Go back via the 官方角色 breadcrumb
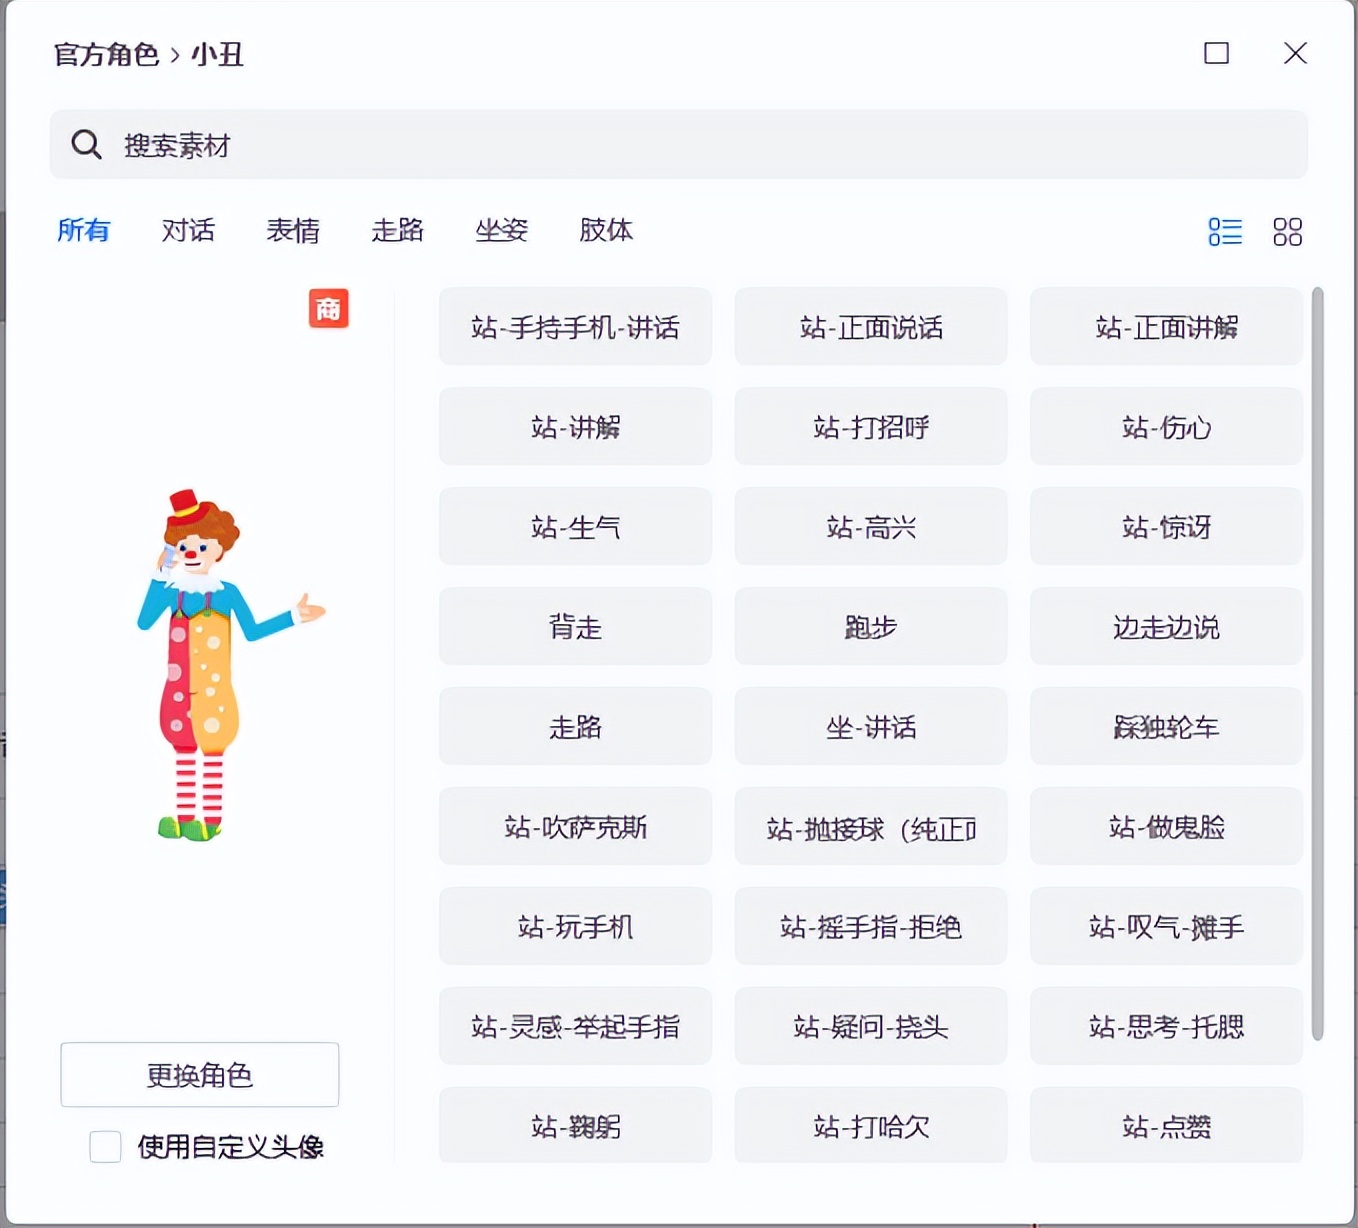Screen dimensions: 1358x1228 105,55
